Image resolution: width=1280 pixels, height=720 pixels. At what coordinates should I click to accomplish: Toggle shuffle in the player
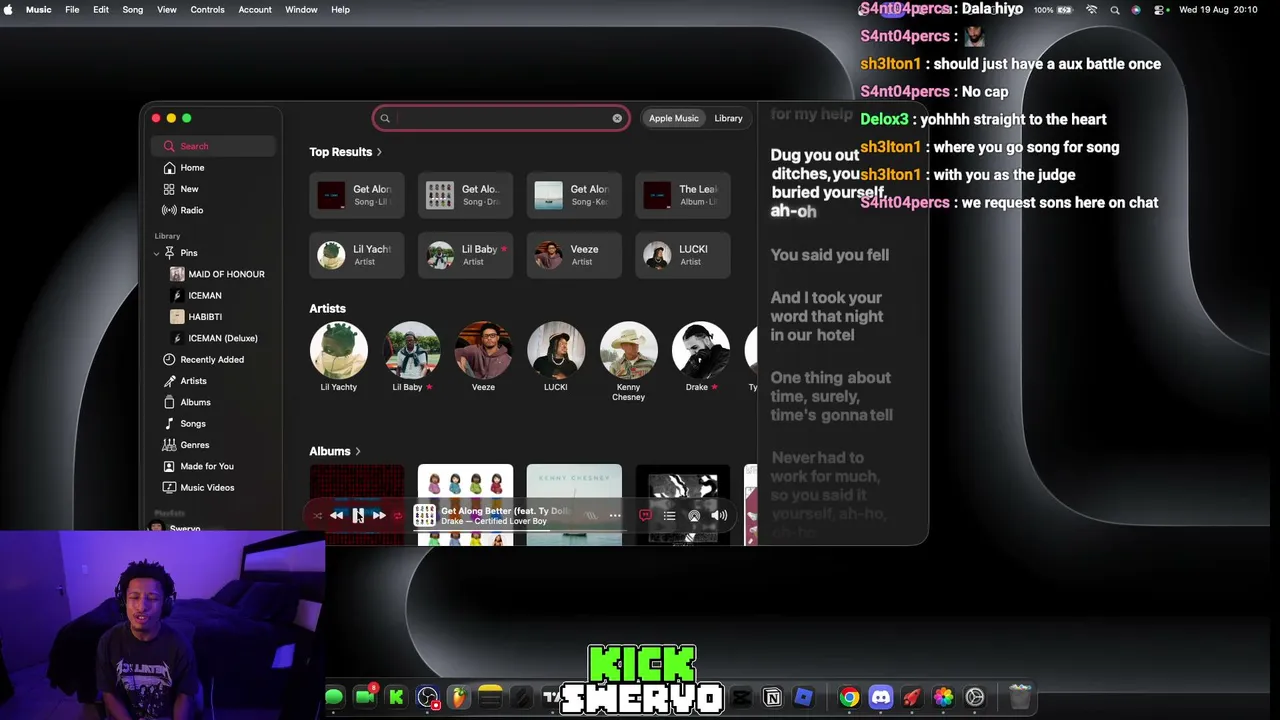point(317,516)
